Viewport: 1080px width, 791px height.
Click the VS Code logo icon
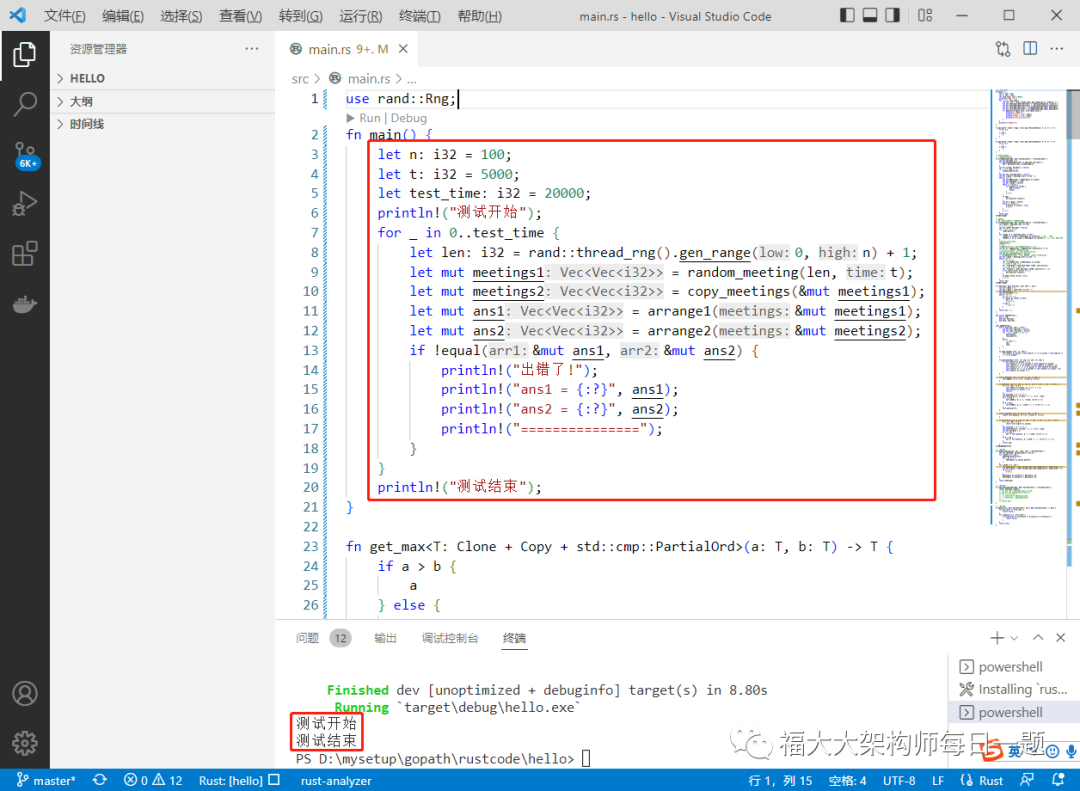tap(17, 15)
